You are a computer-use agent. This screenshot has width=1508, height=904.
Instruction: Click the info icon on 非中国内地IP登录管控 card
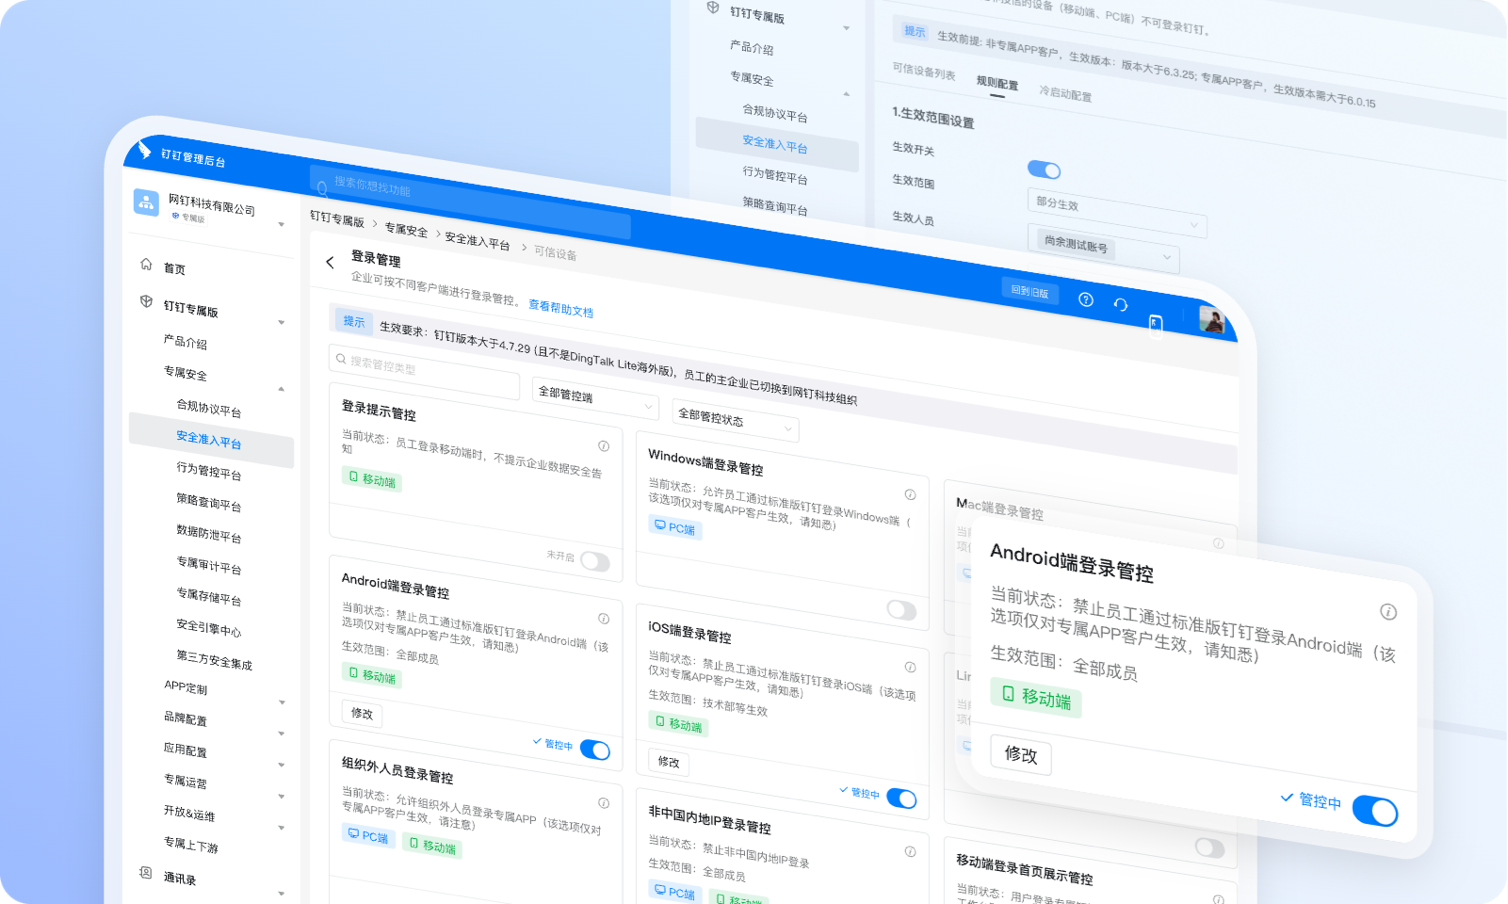[x=910, y=851]
